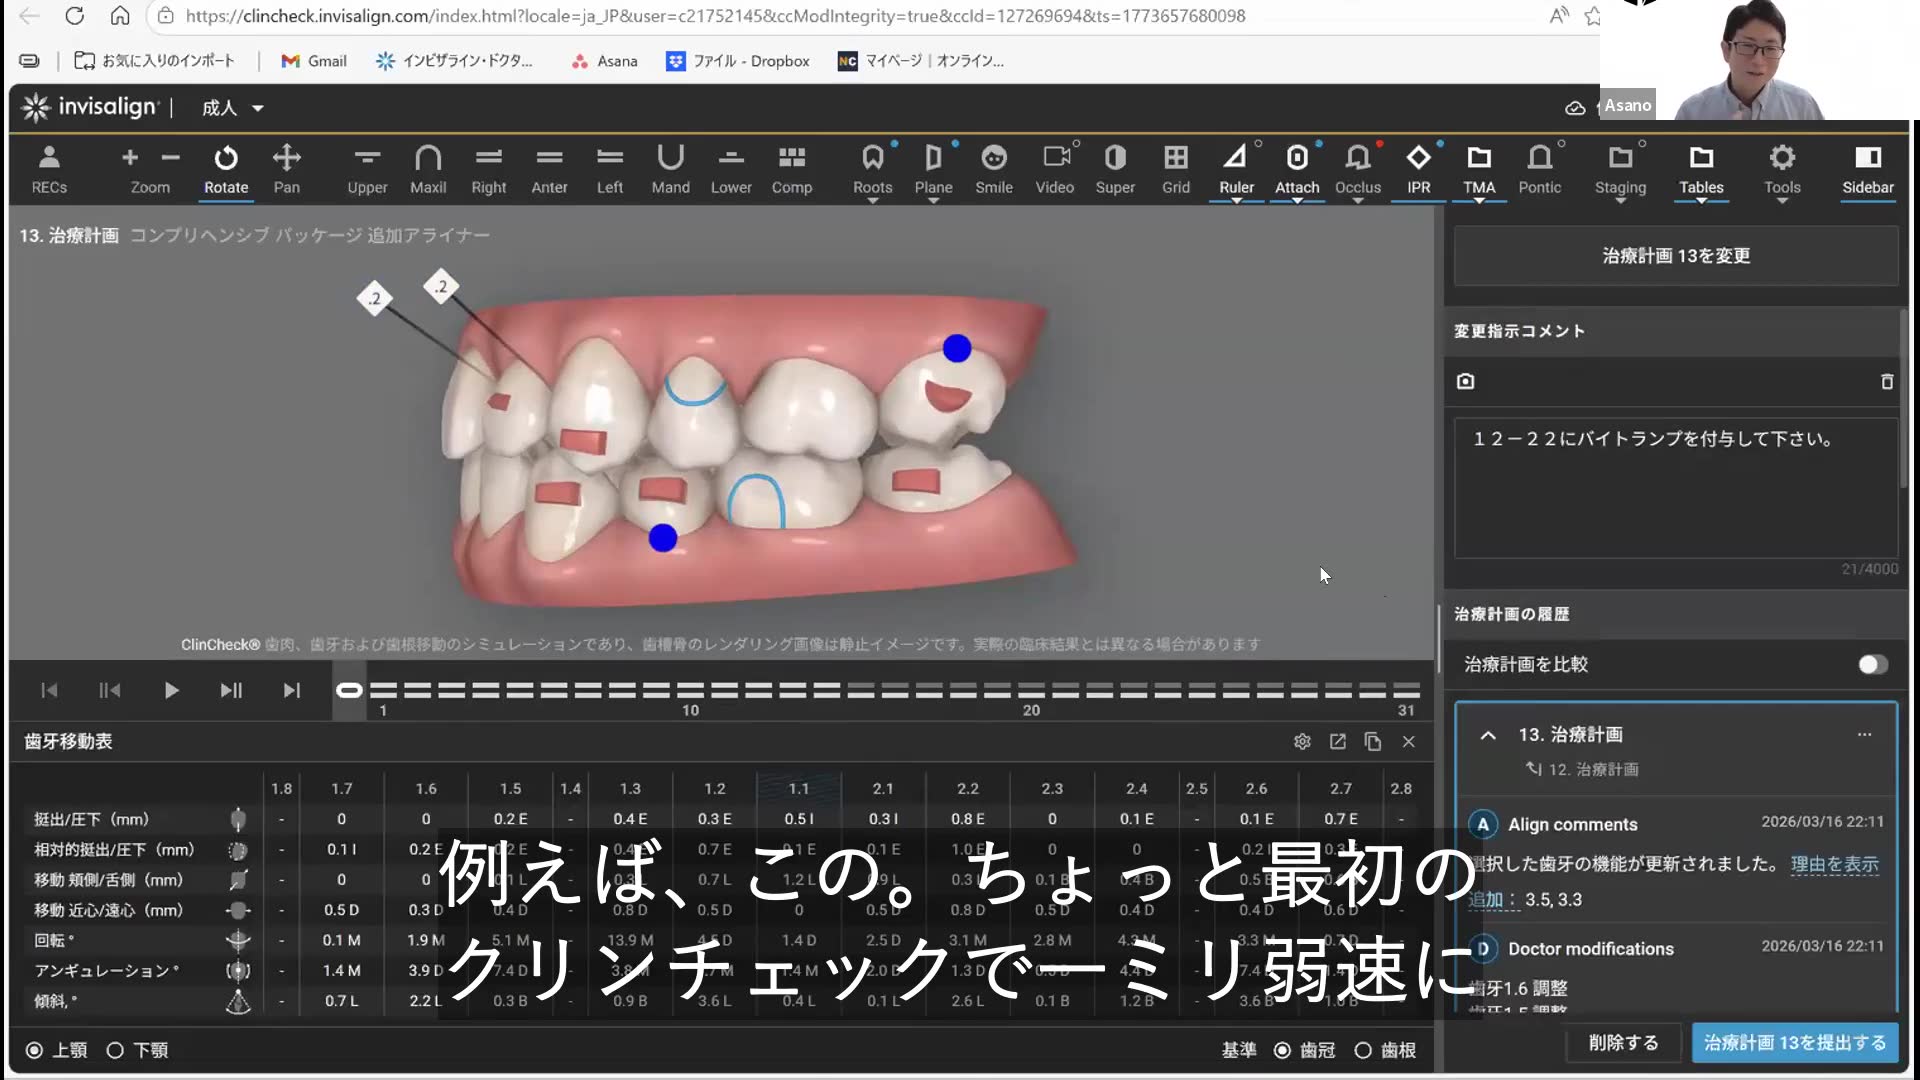The height and width of the screenshot is (1080, 1920).
Task: Open the Asana bookmark
Action: tap(604, 61)
